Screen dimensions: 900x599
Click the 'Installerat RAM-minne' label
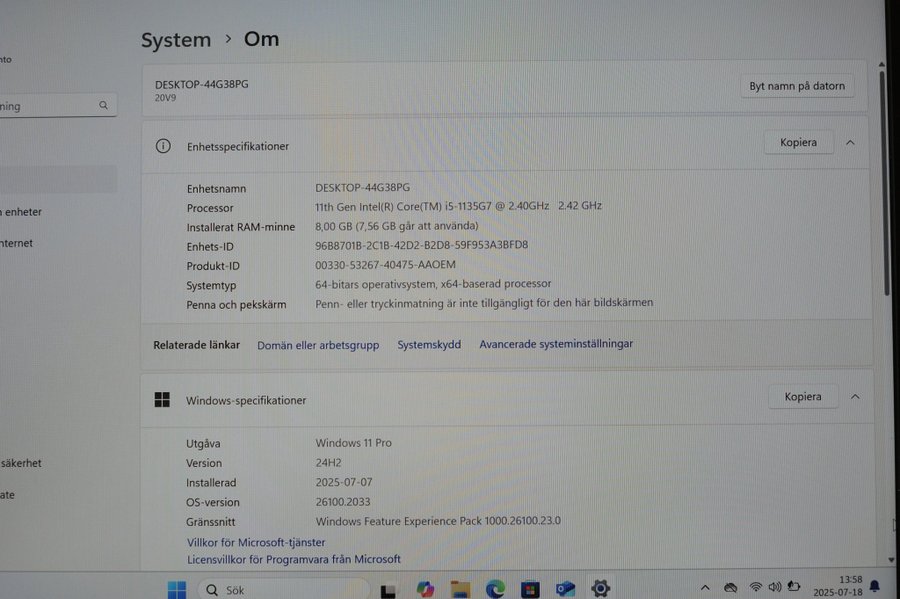[240, 227]
